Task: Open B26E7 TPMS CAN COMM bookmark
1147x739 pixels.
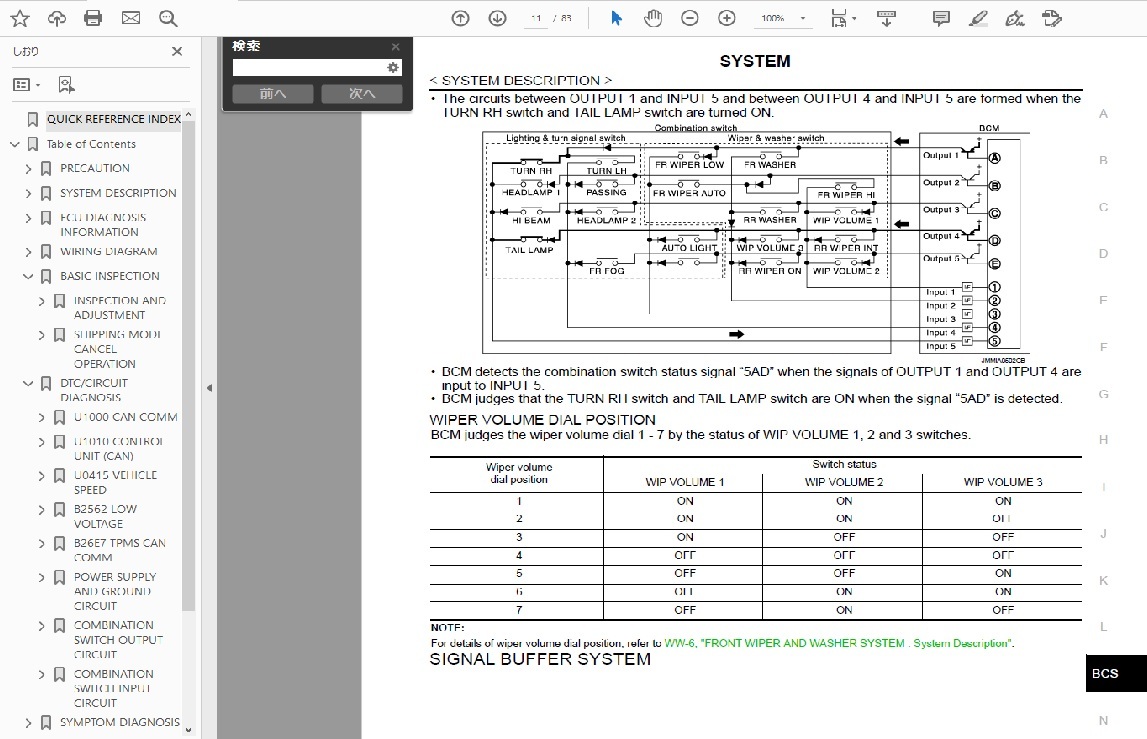Action: (x=119, y=550)
